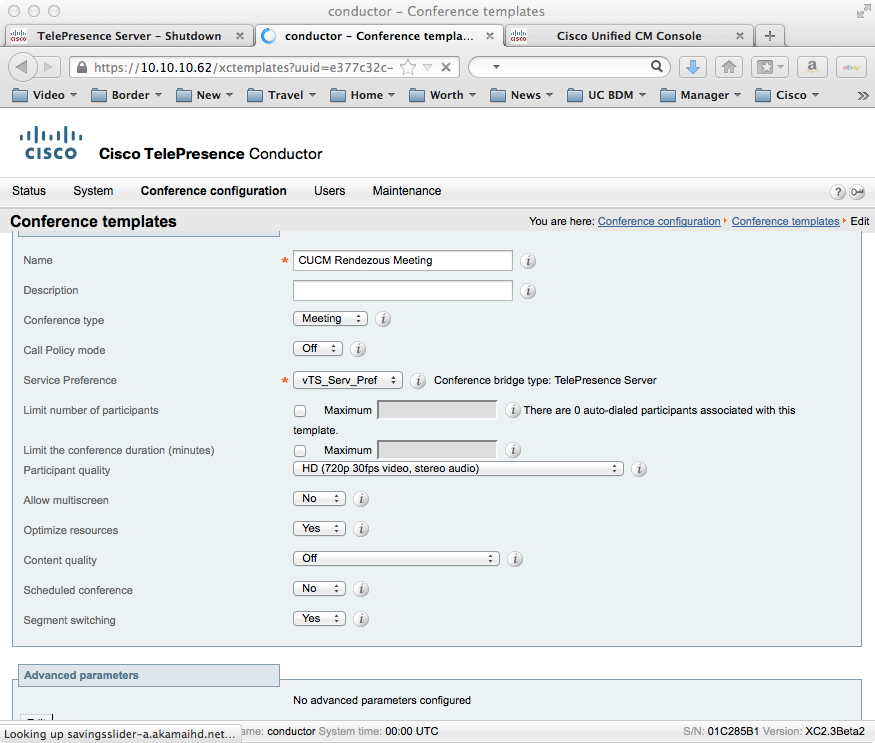
Task: Change the Optimize resources dropdown
Action: [319, 528]
